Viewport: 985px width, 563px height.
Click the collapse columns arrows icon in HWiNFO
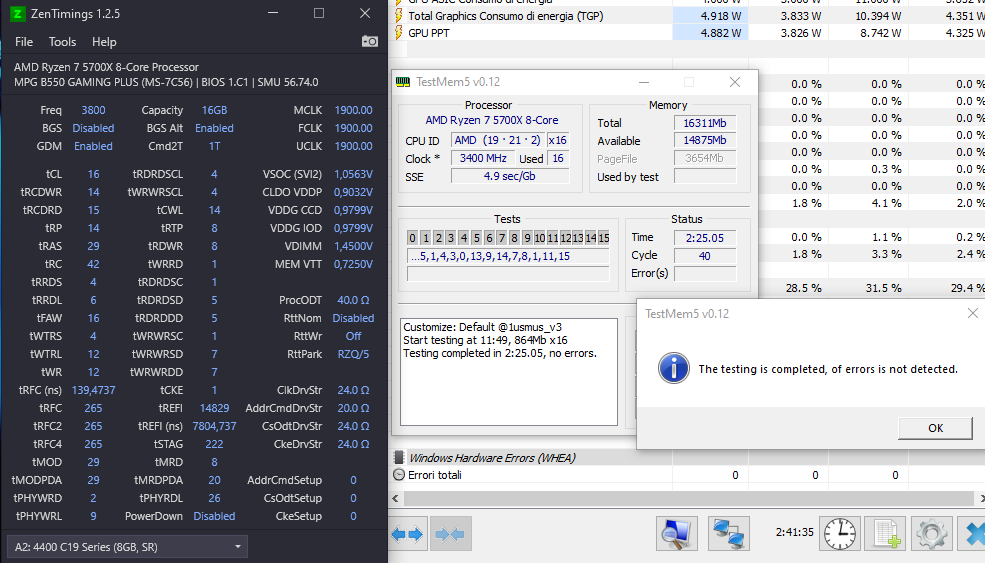(451, 534)
